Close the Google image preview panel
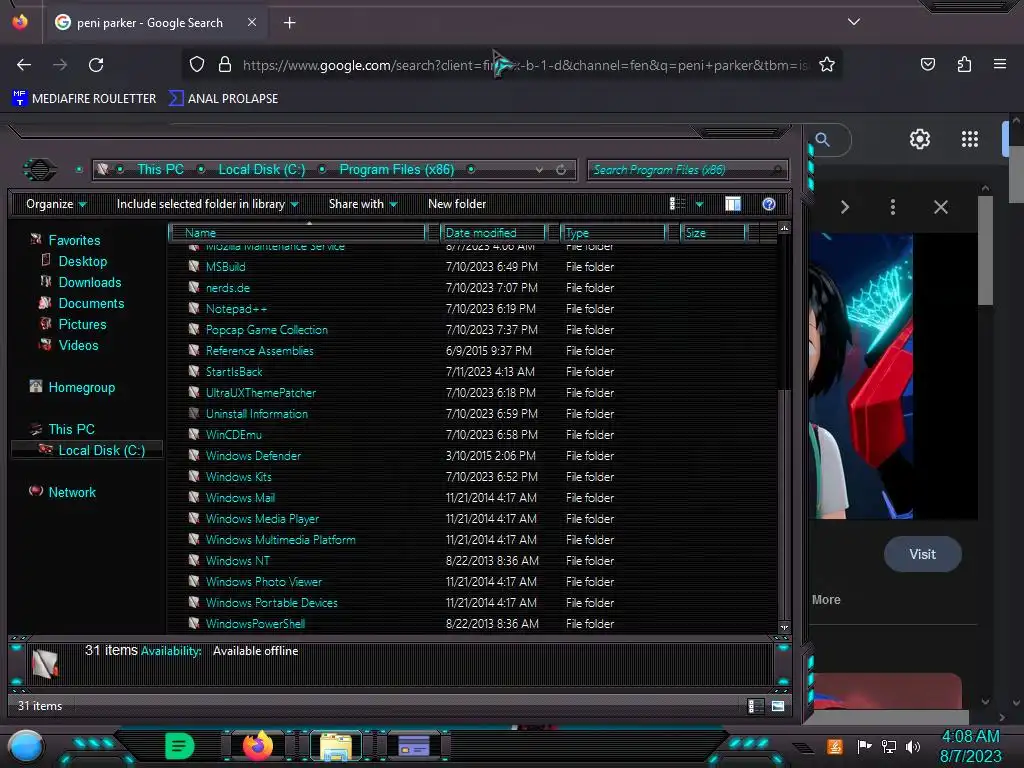This screenshot has width=1024, height=768. click(x=940, y=207)
